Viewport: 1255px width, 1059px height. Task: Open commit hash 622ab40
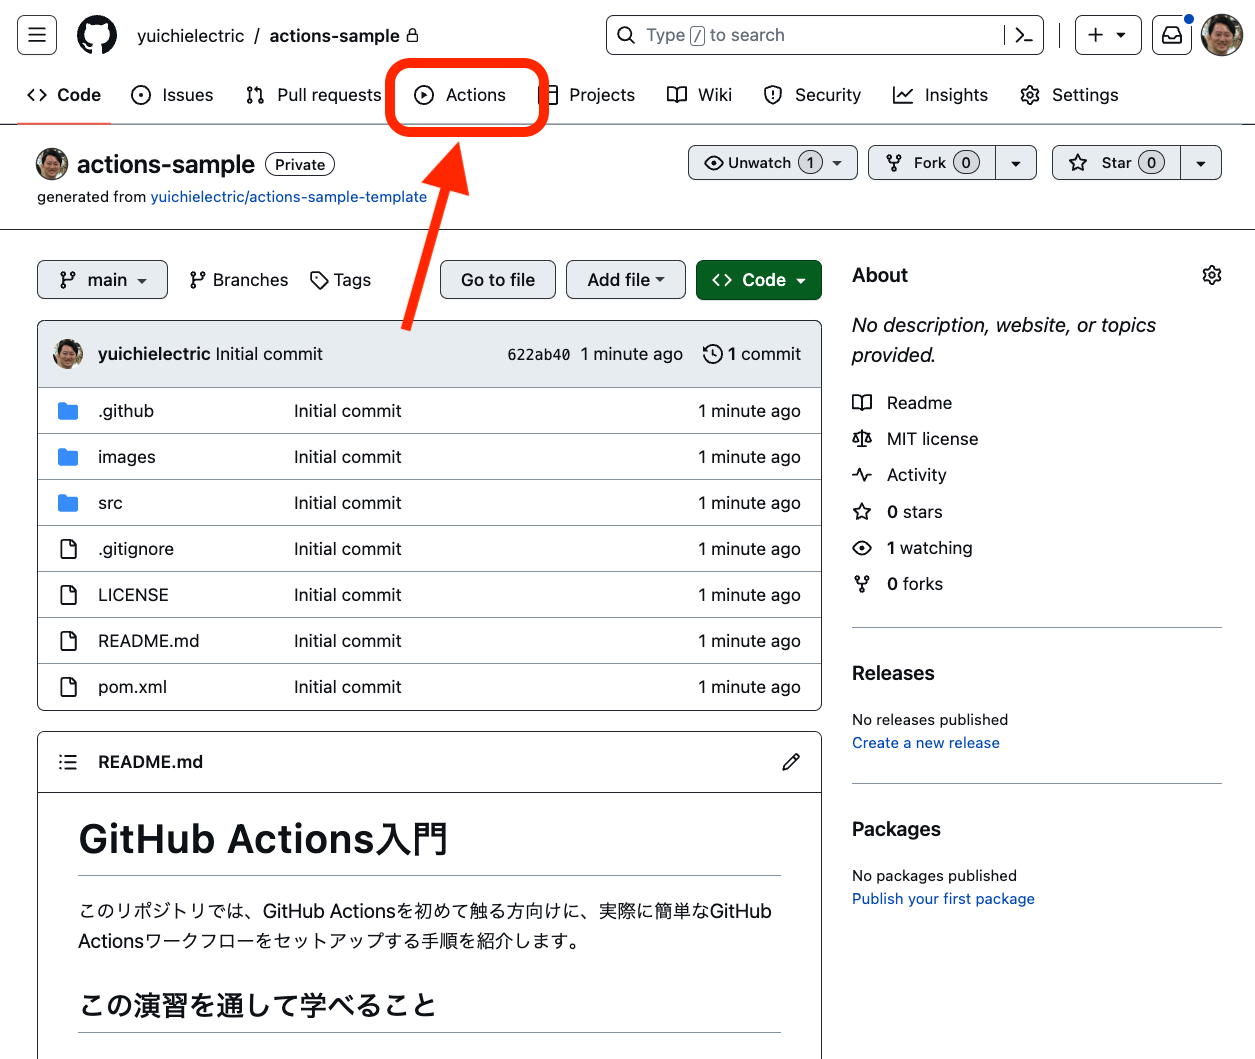(539, 354)
